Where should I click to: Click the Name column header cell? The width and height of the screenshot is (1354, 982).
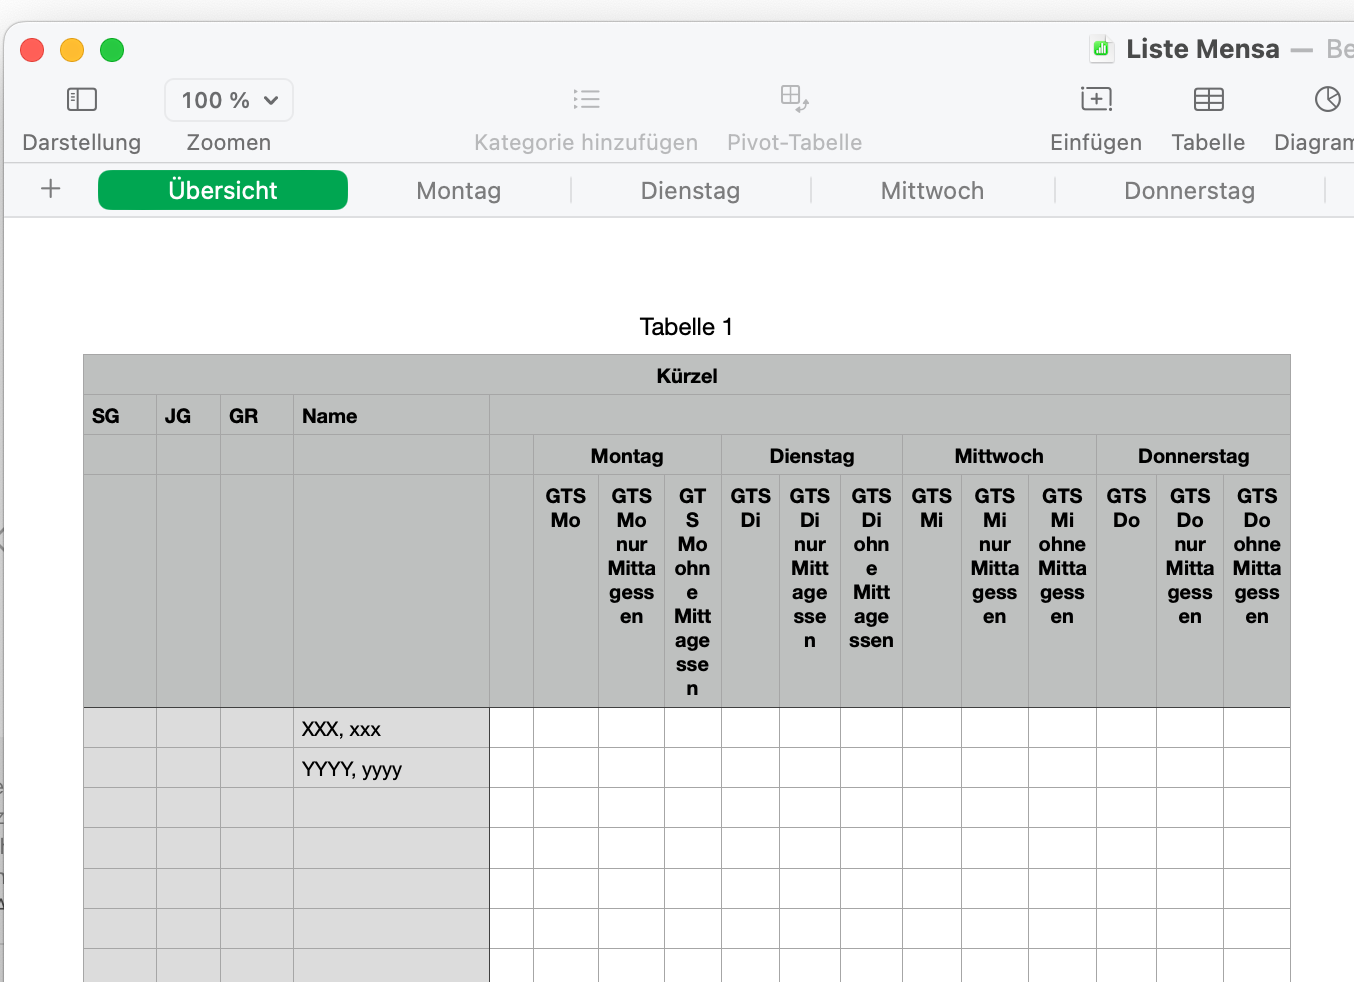390,416
